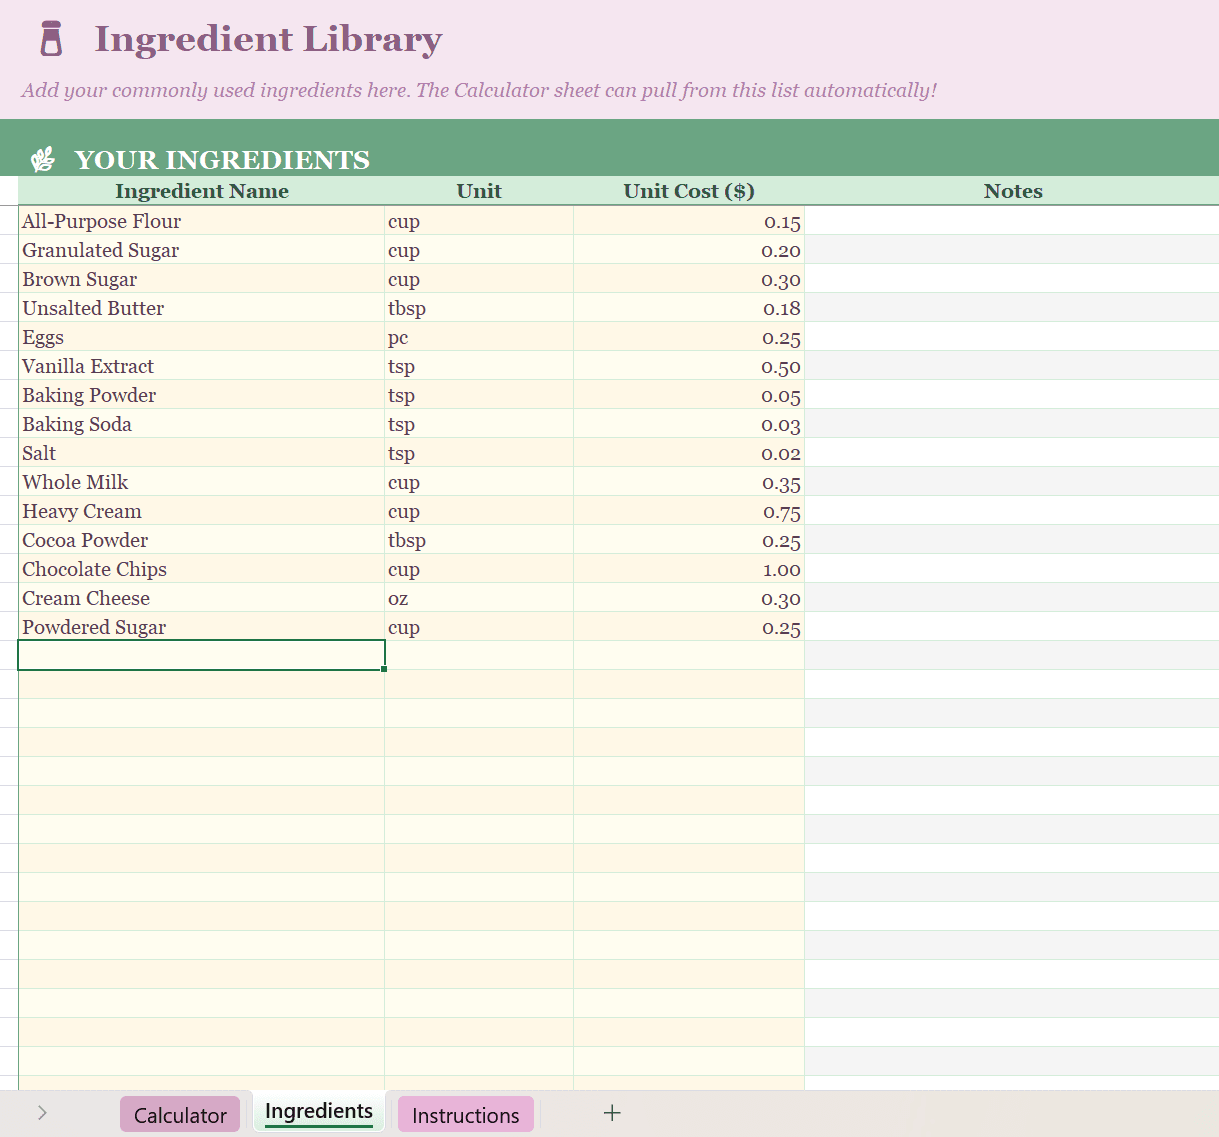This screenshot has height=1137, width=1219.
Task: Select the unit cost 0.75 for heavy cream
Action: 689,511
